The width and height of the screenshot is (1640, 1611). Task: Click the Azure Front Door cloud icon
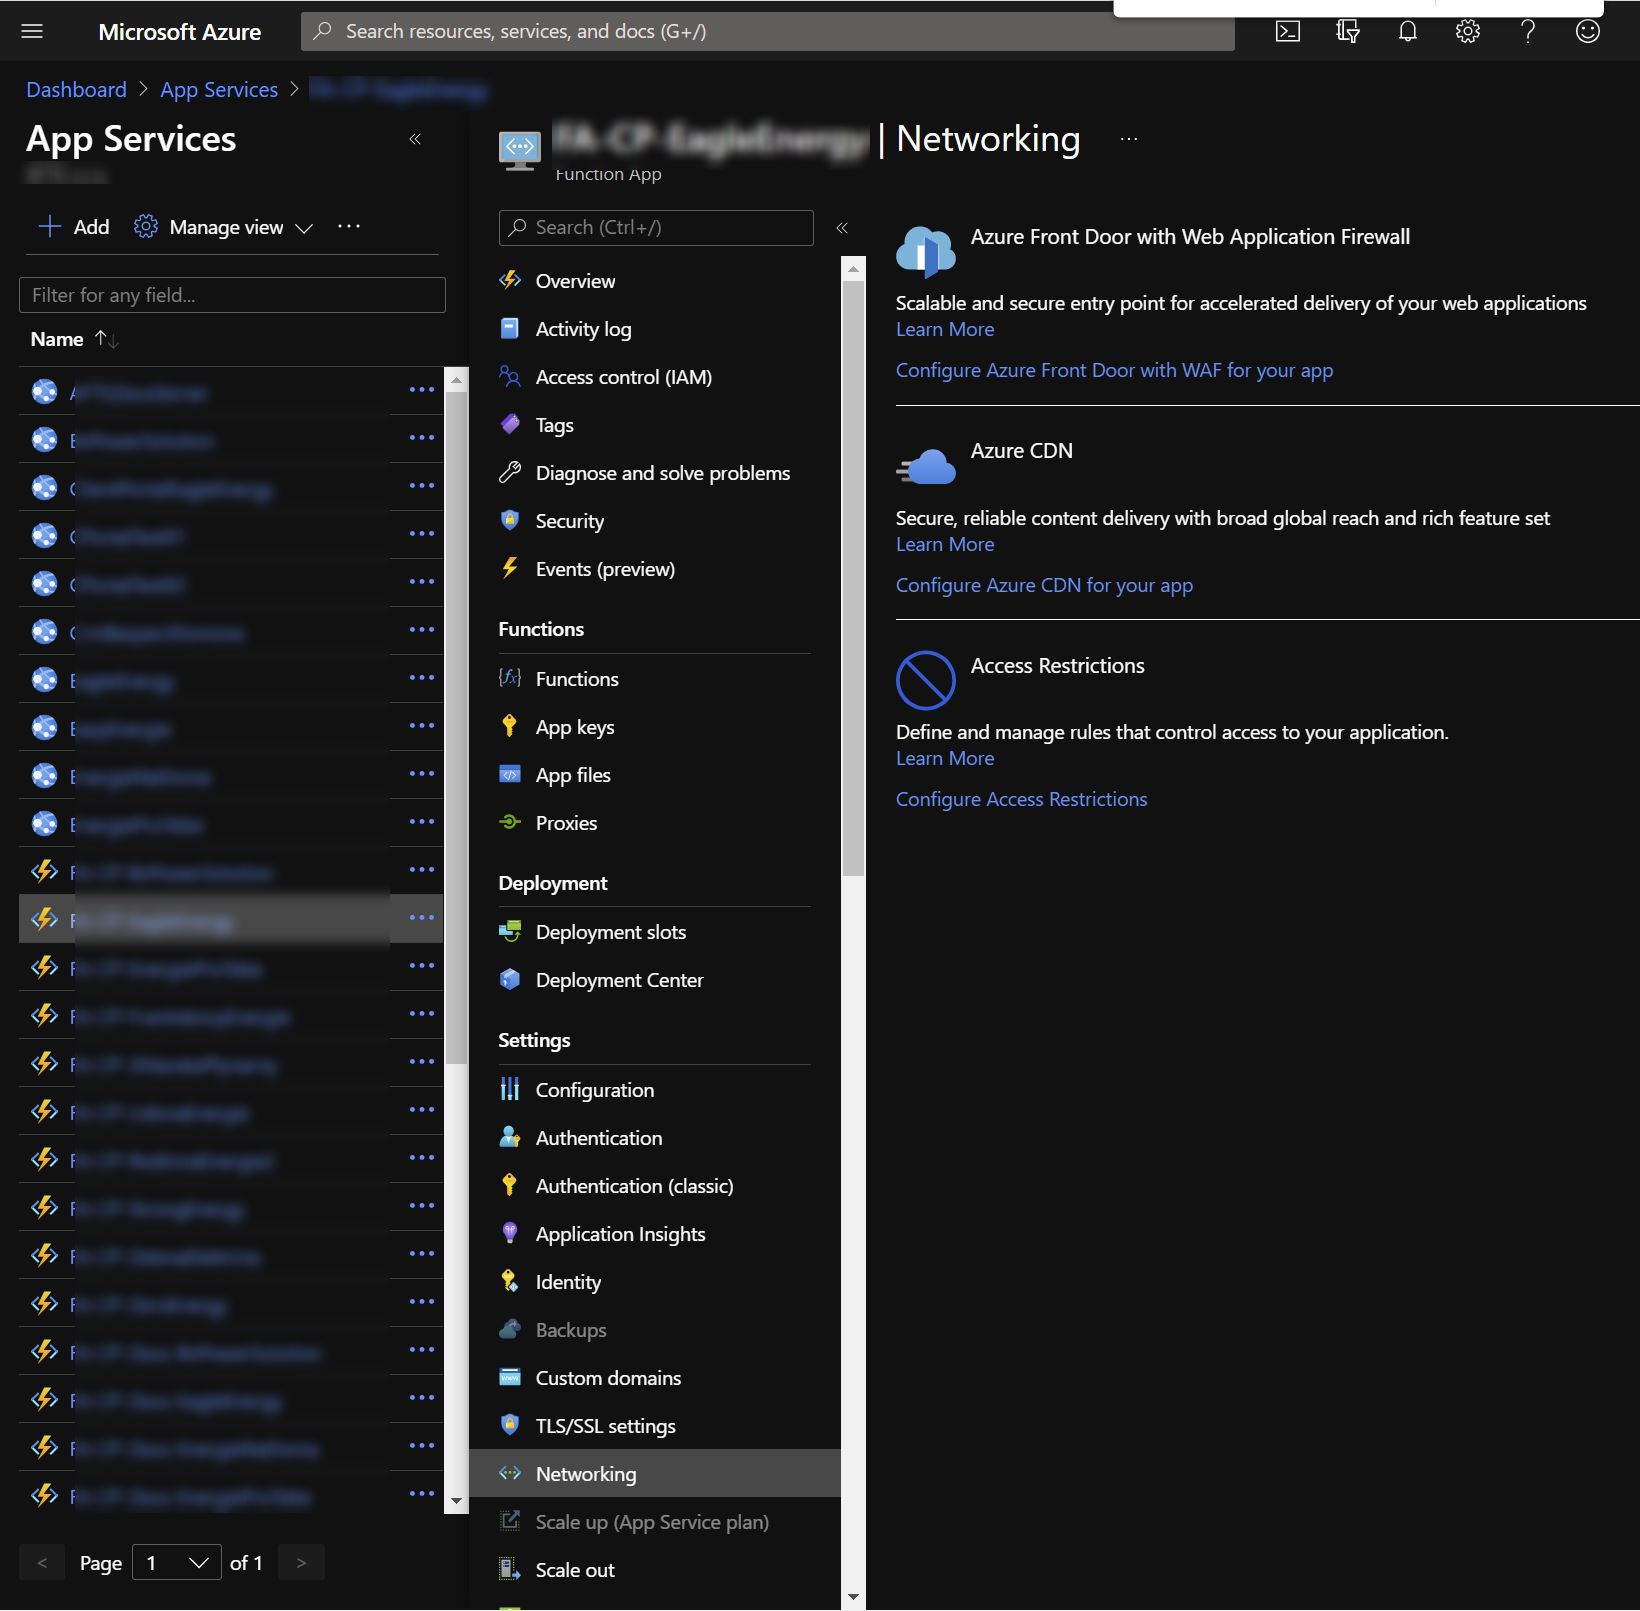click(926, 251)
